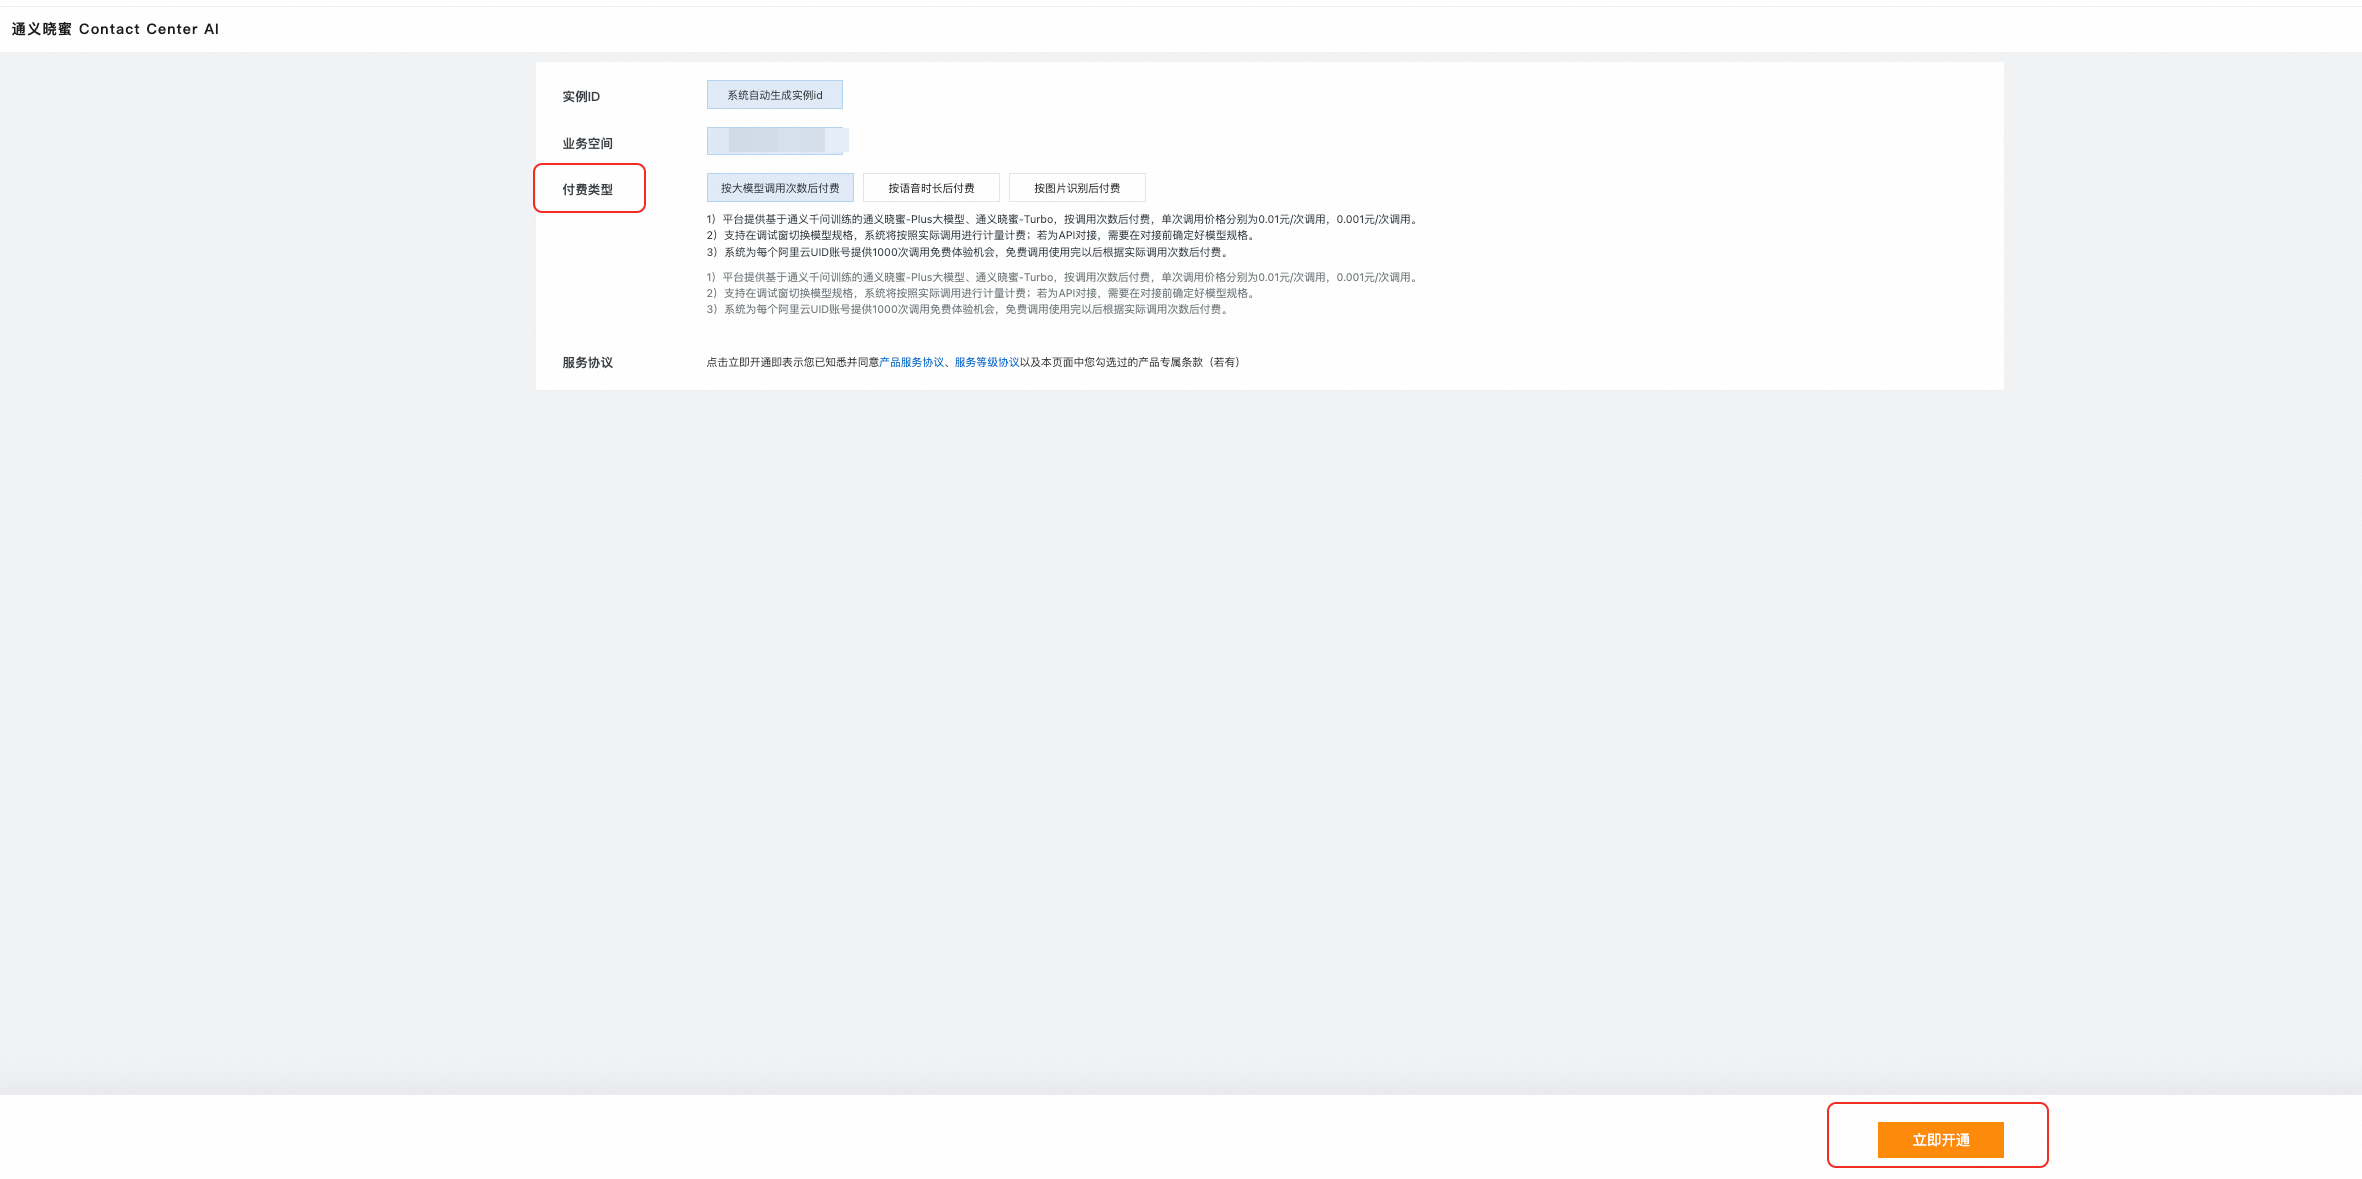Image resolution: width=2362 pixels, height=1179 pixels.
Task: Click gray pricing note line 1 about Plus/Turbo
Action: pyautogui.click(x=1062, y=277)
